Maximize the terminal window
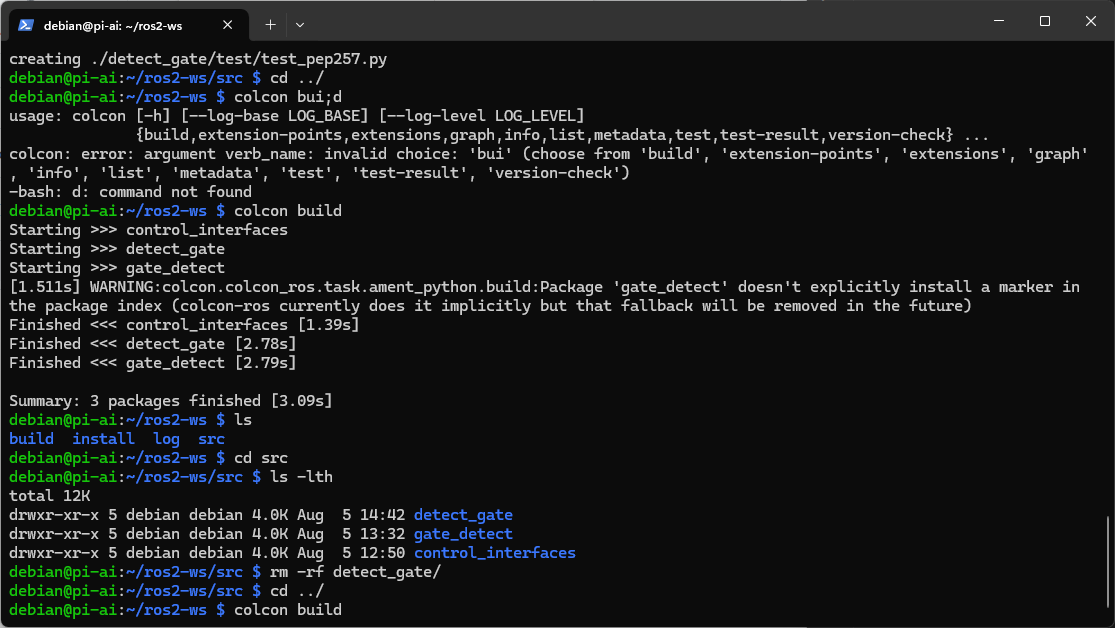Screen dimensions: 1115x628 [x=1044, y=21]
